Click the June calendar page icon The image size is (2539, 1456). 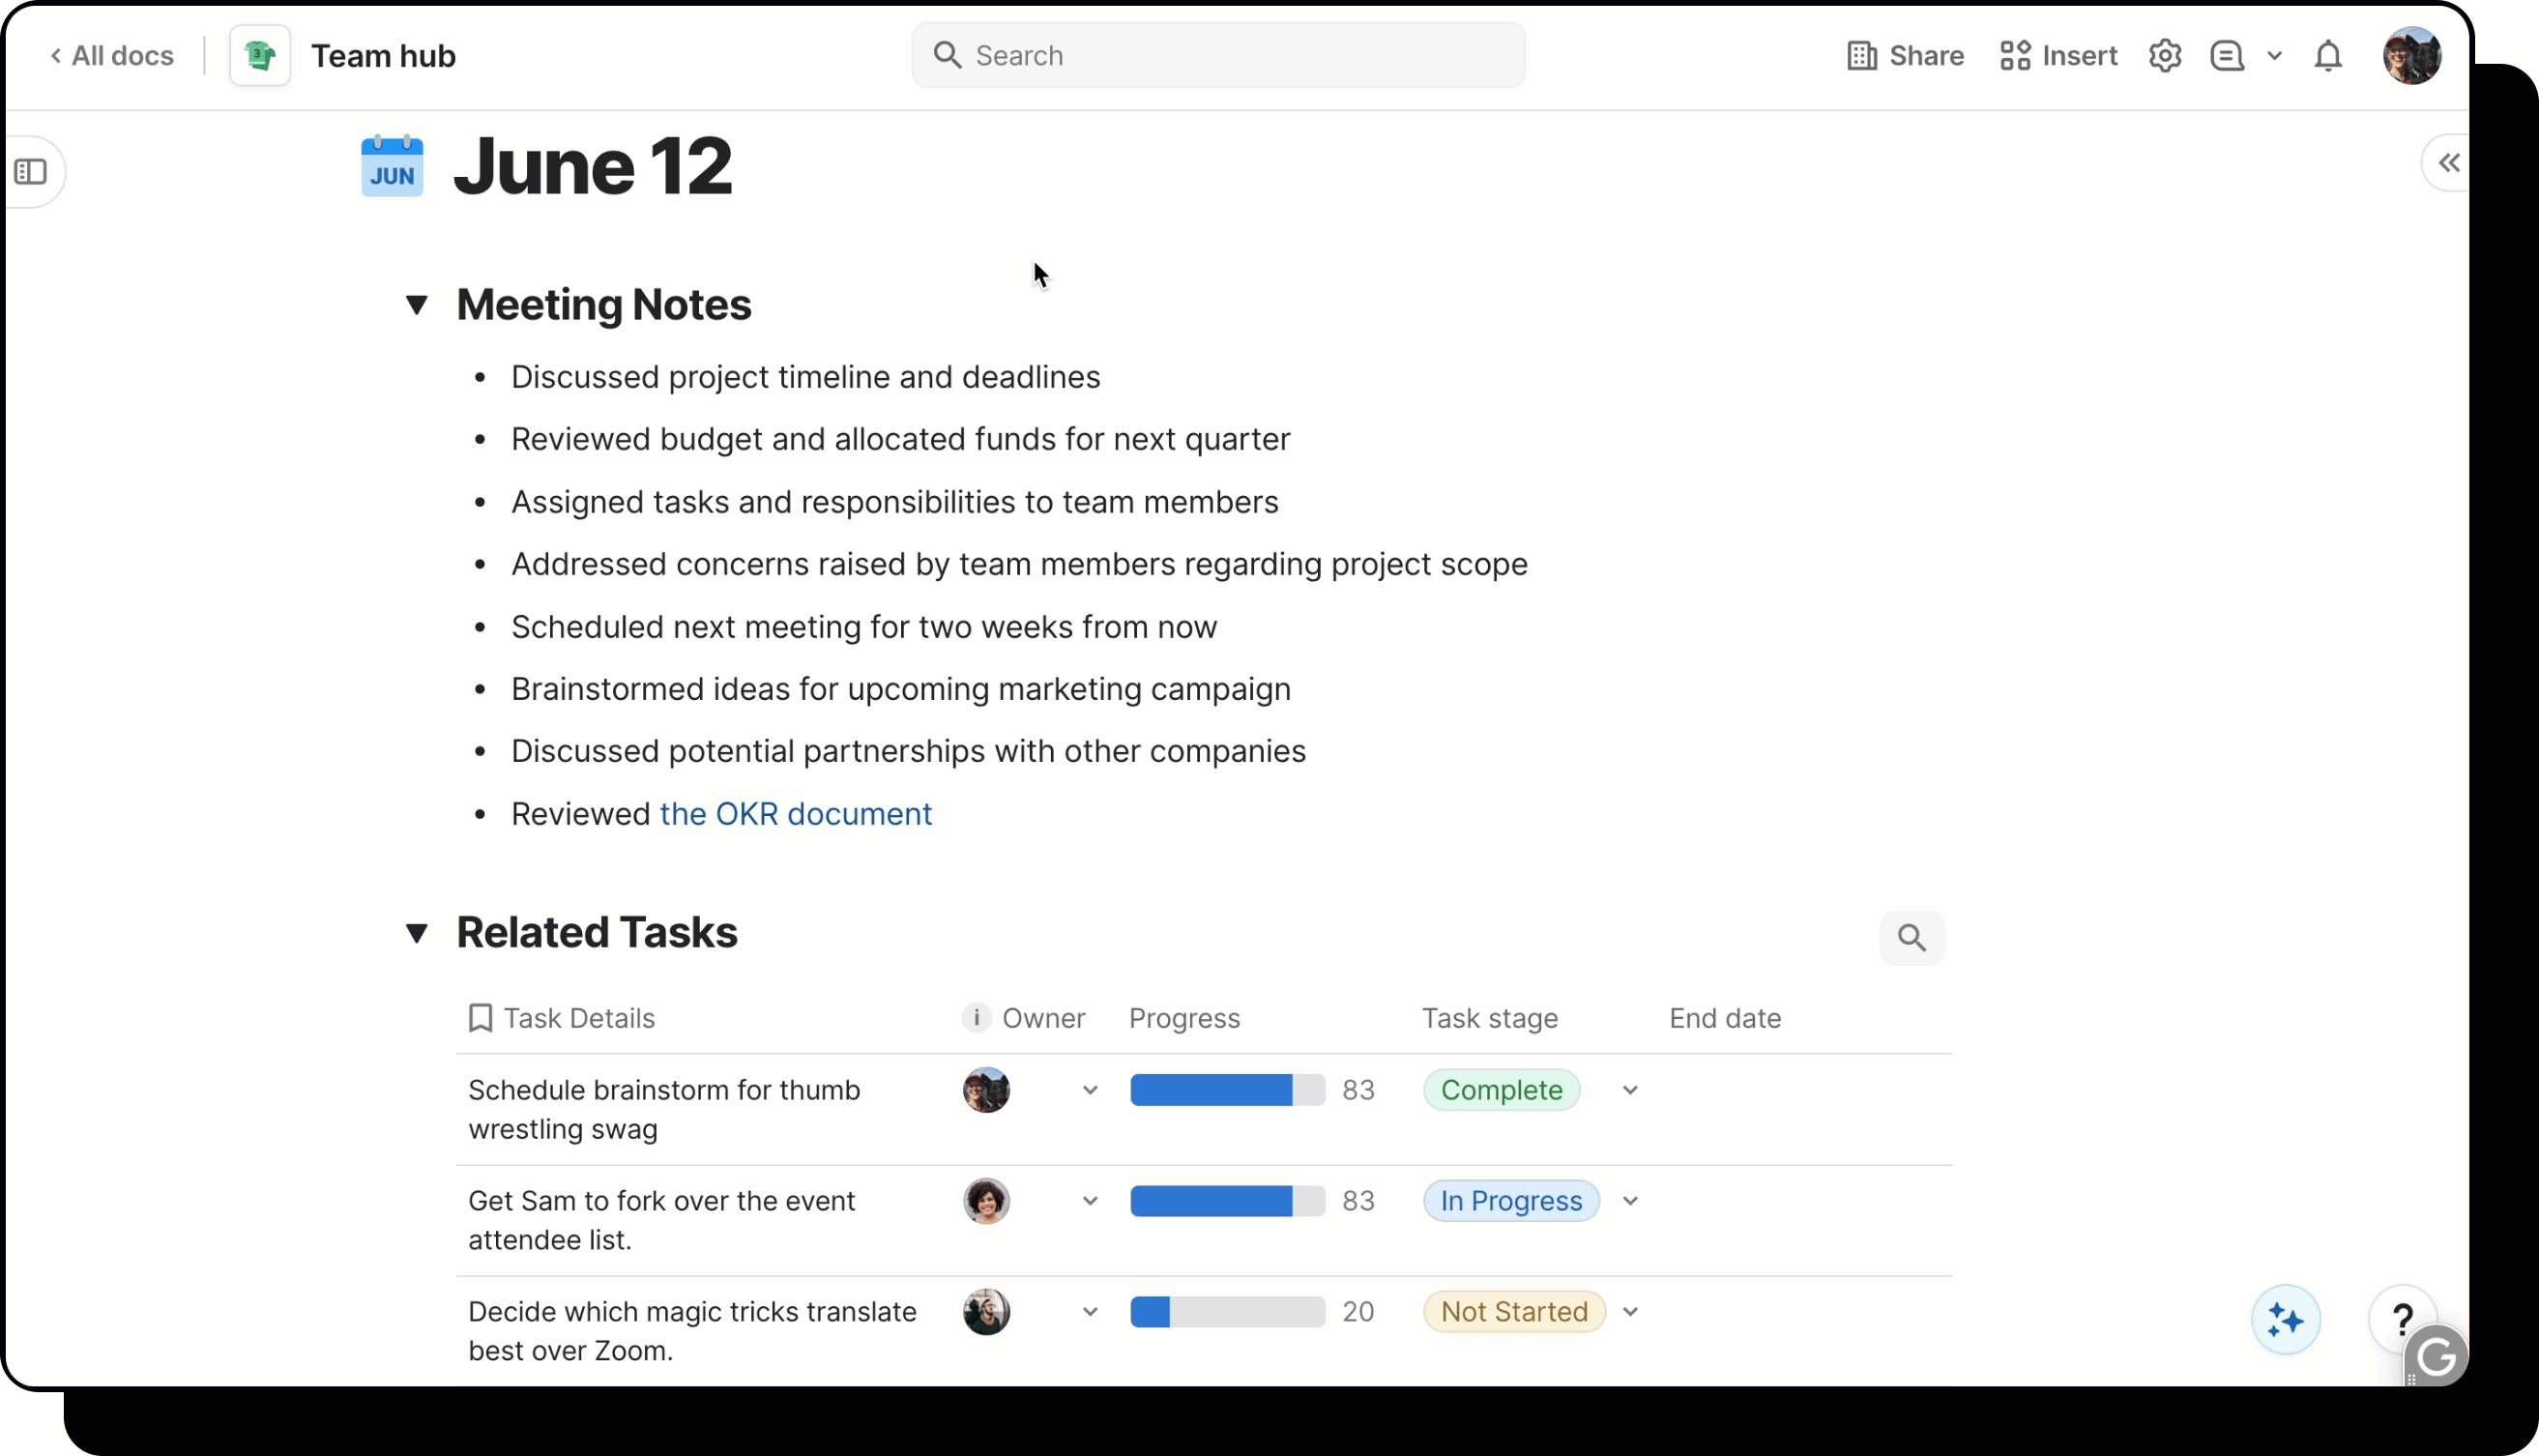click(x=392, y=166)
